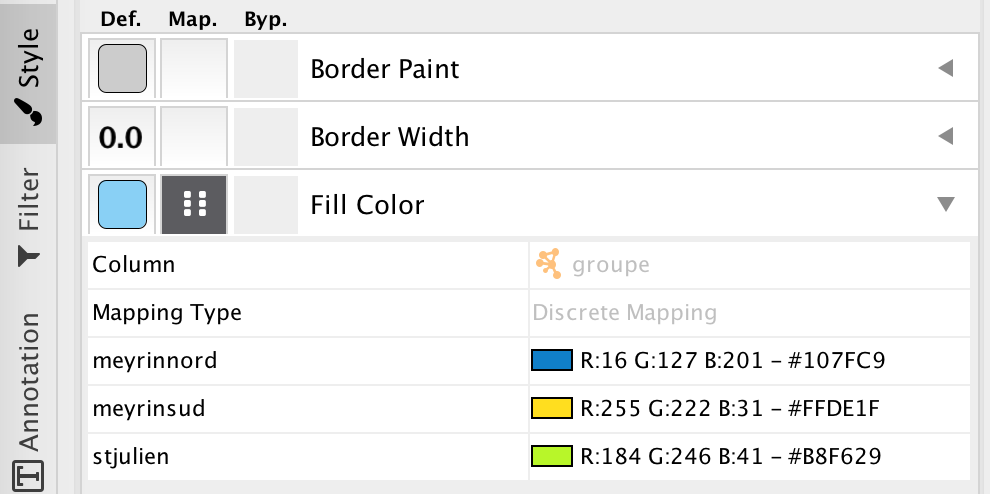Switch to the Filter tab
Screen dimensions: 990x494
coord(28,217)
